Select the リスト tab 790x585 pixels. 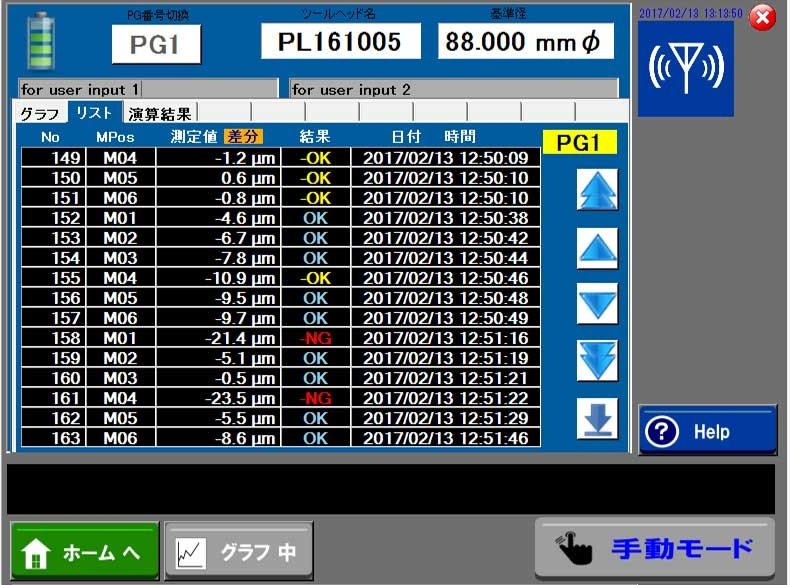94,113
